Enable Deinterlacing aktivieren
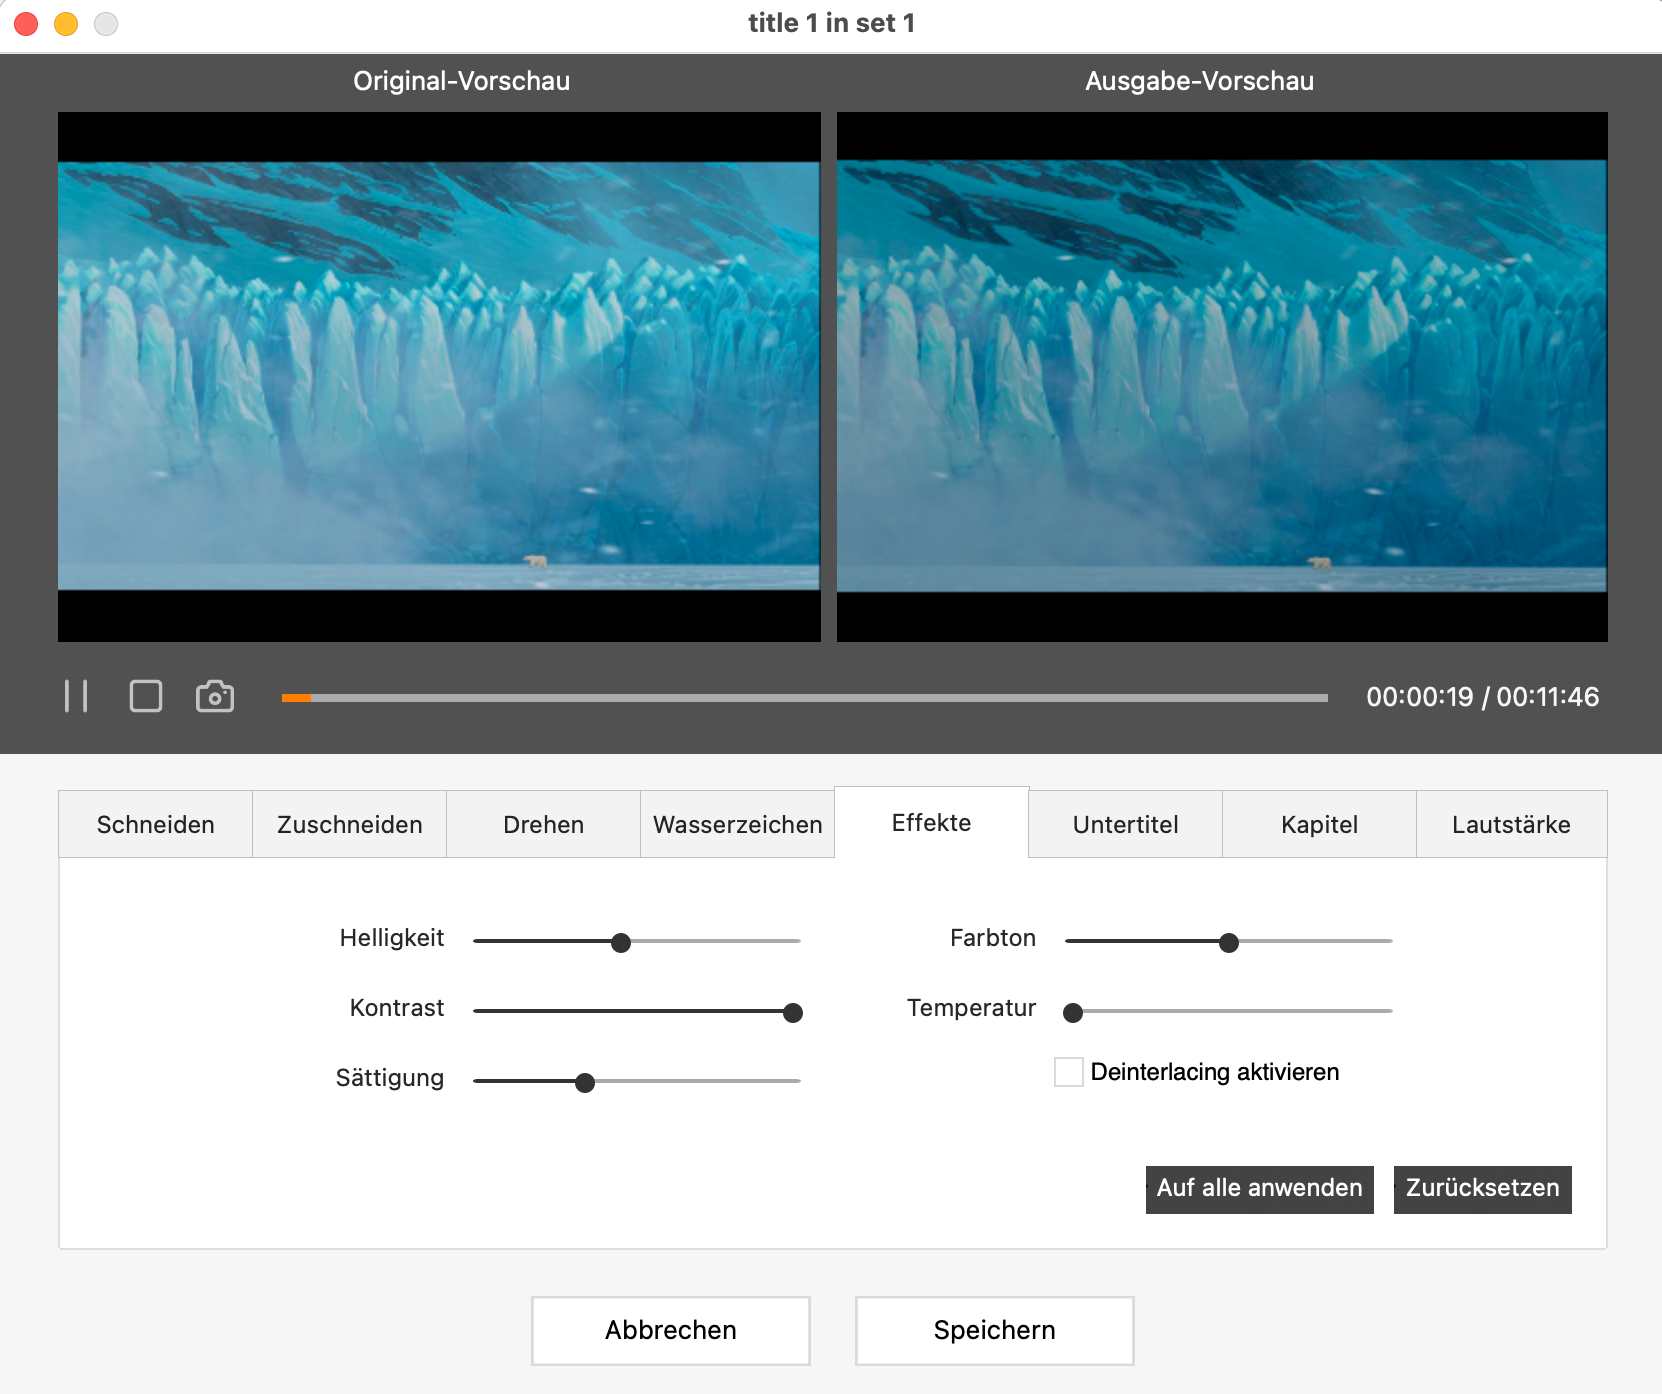This screenshot has height=1394, width=1662. coord(1067,1071)
